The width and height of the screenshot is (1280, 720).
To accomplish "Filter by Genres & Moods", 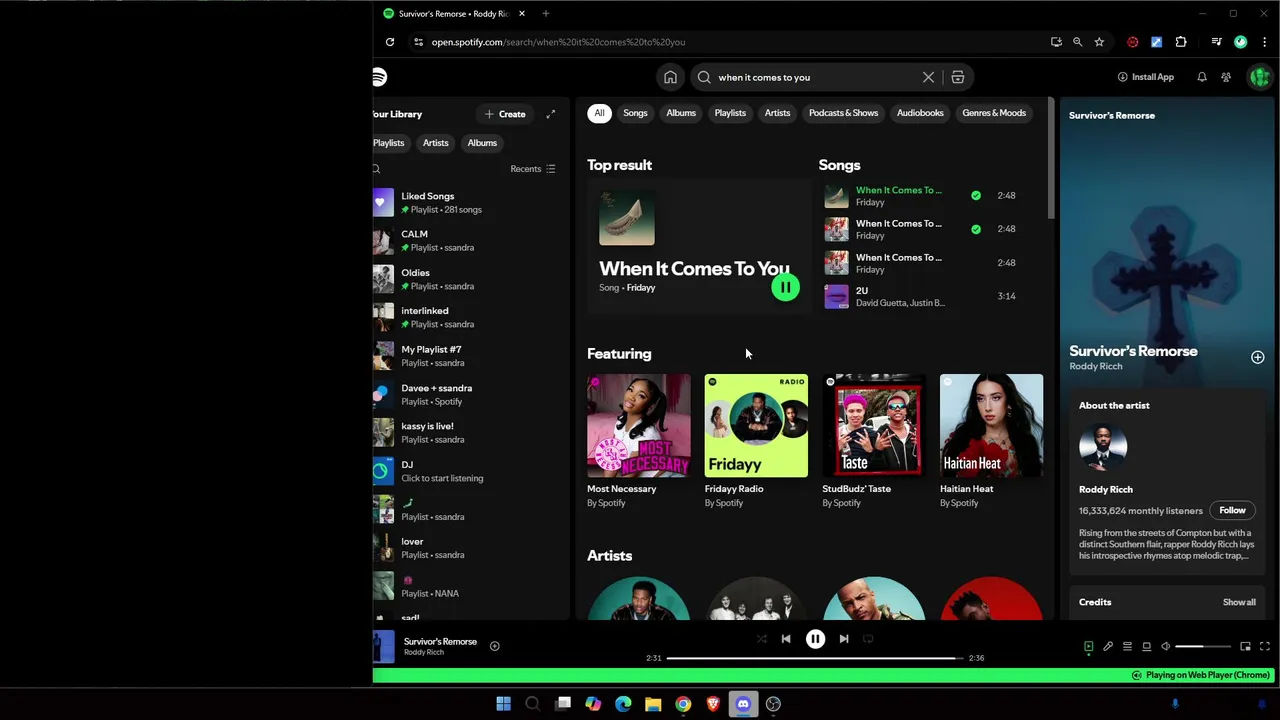I will coord(994,113).
